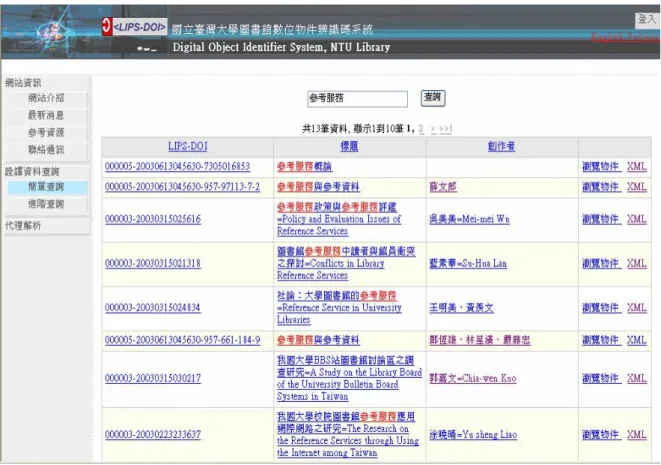Open DOI 000003-20030315024834

pyautogui.click(x=153, y=308)
